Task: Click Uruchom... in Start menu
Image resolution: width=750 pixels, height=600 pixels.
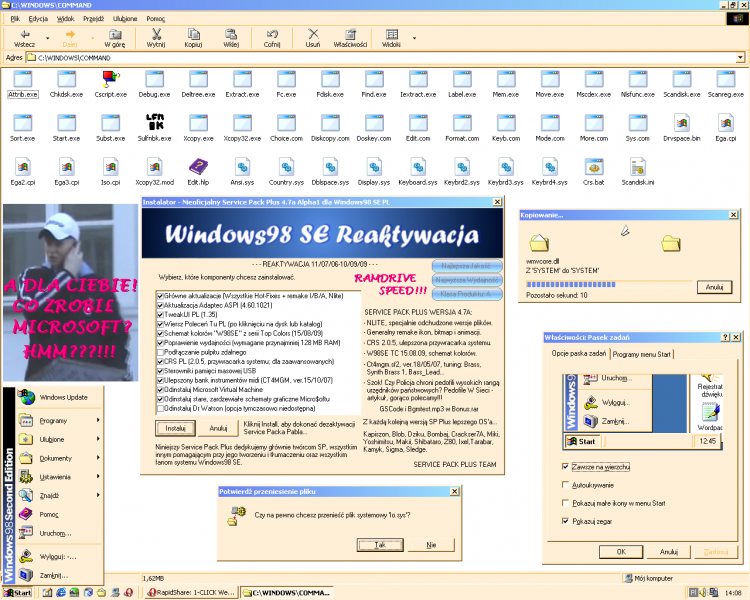Action: coord(59,533)
